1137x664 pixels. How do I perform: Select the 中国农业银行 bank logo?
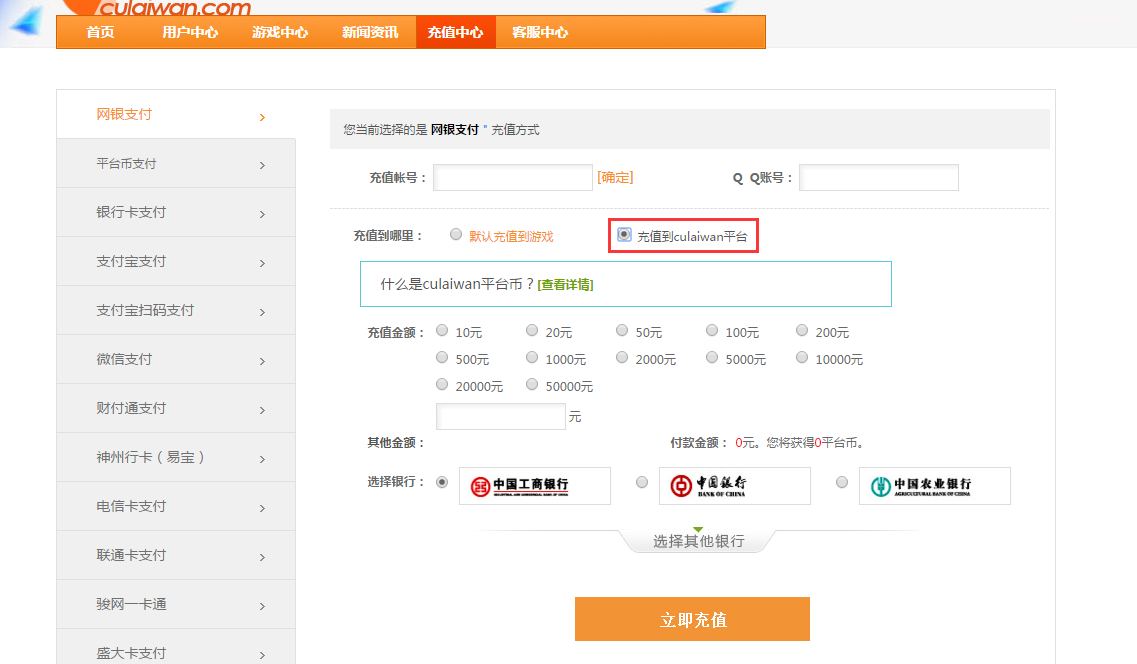tap(935, 486)
